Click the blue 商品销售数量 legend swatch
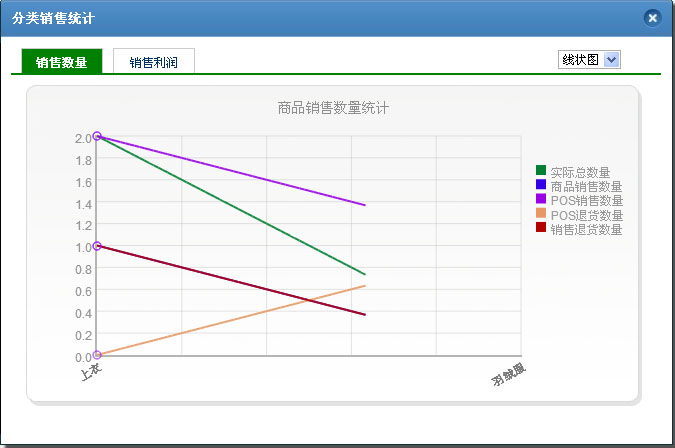Viewport: 675px width, 448px height. pyautogui.click(x=541, y=185)
